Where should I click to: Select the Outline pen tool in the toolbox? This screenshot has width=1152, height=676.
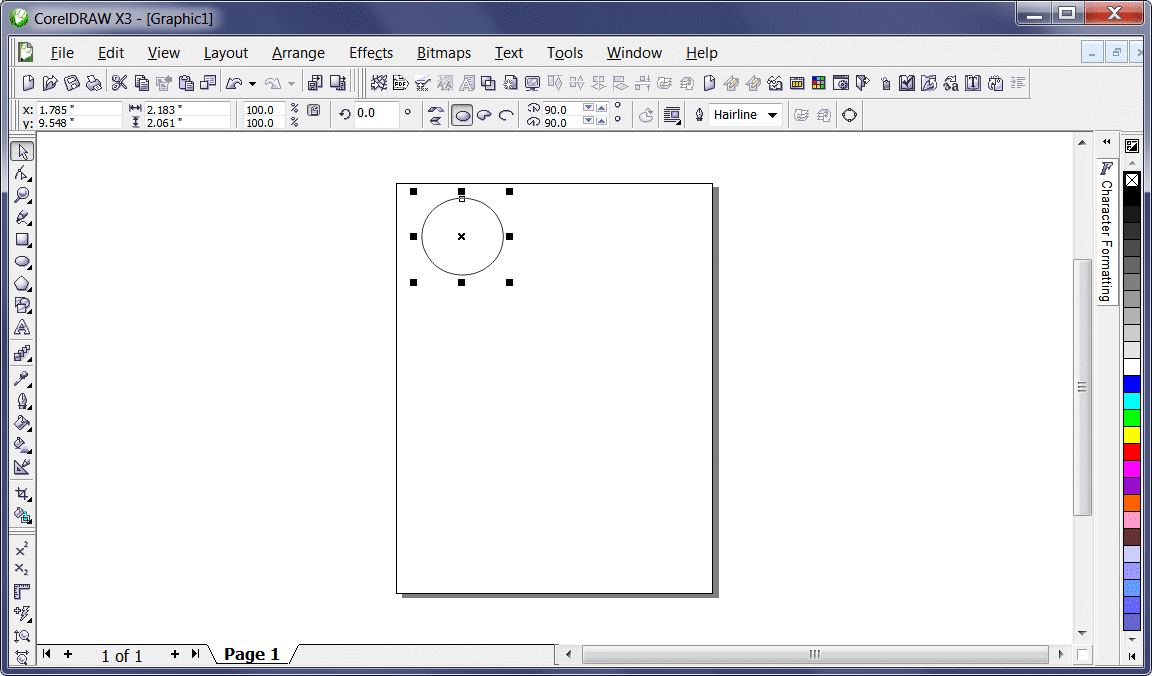click(22, 401)
